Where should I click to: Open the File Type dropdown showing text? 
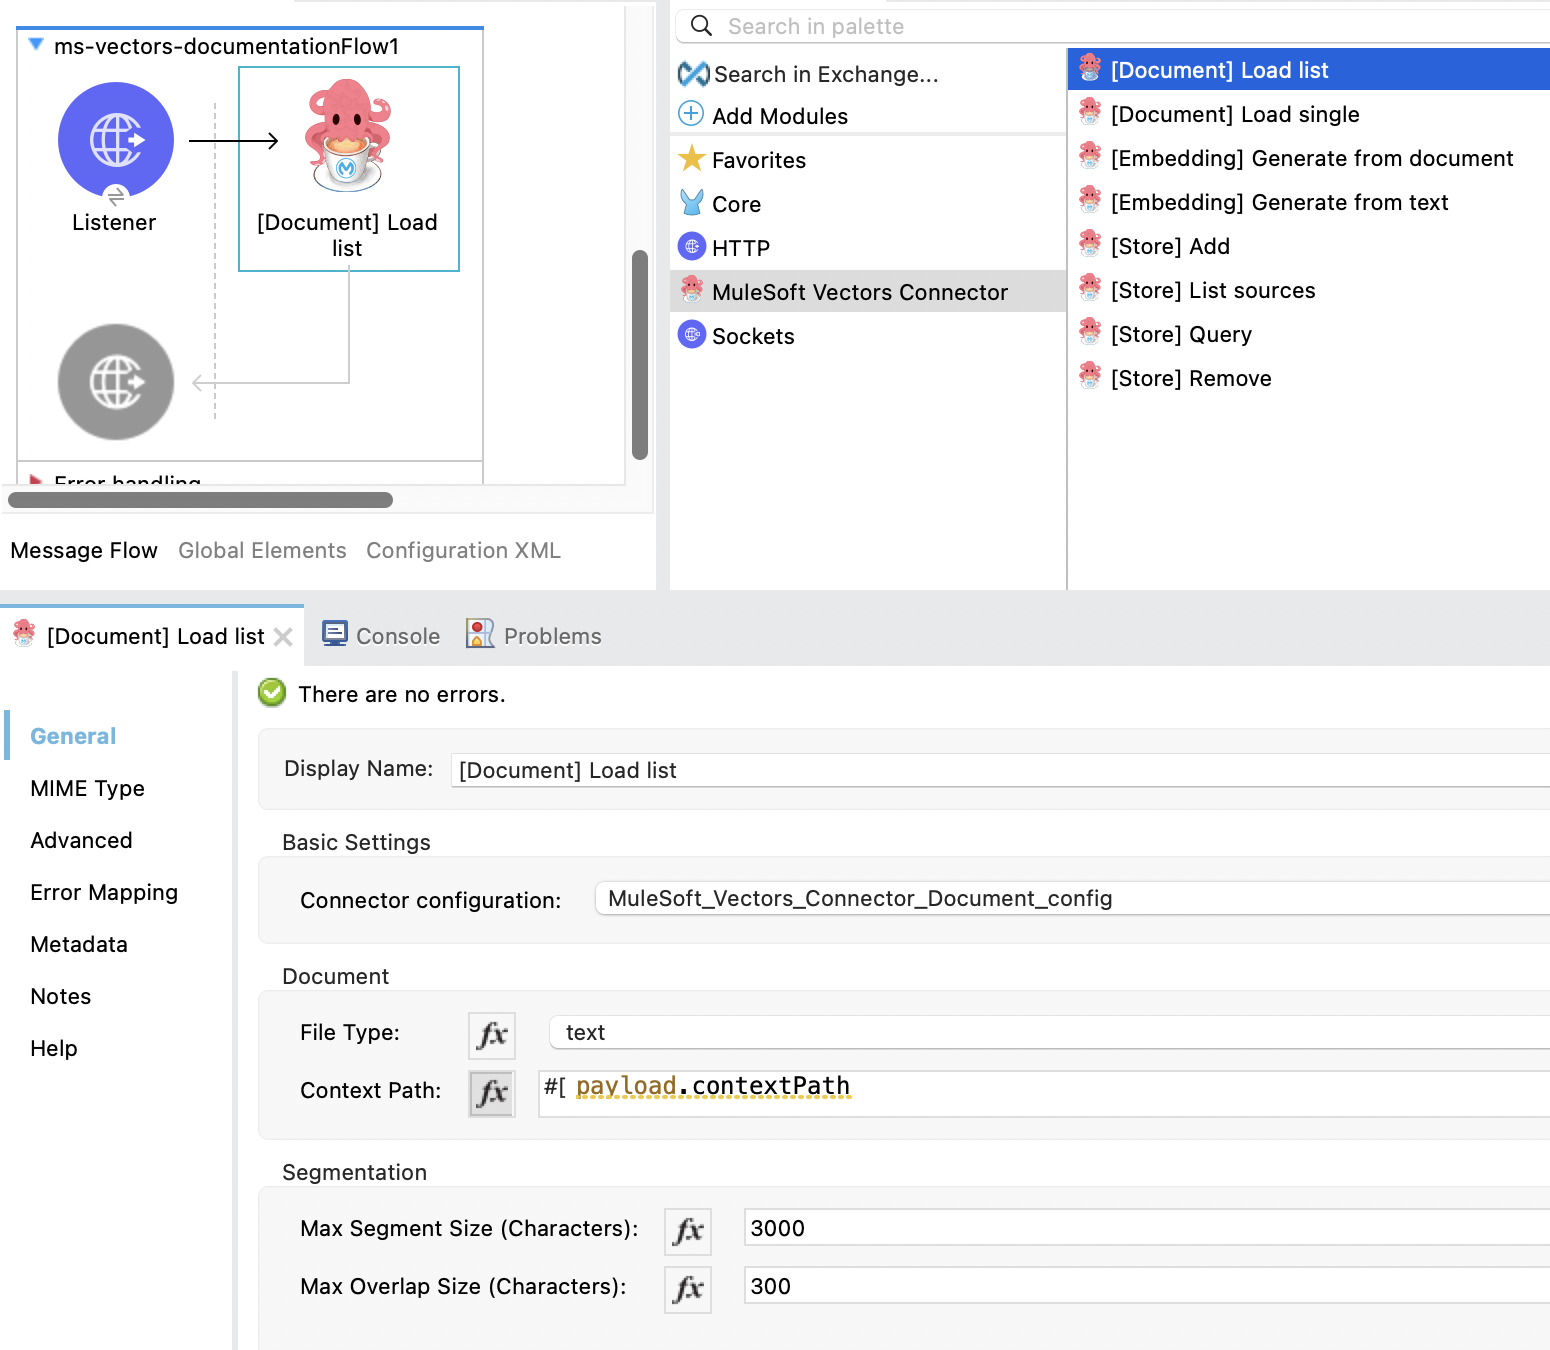[1050, 1032]
